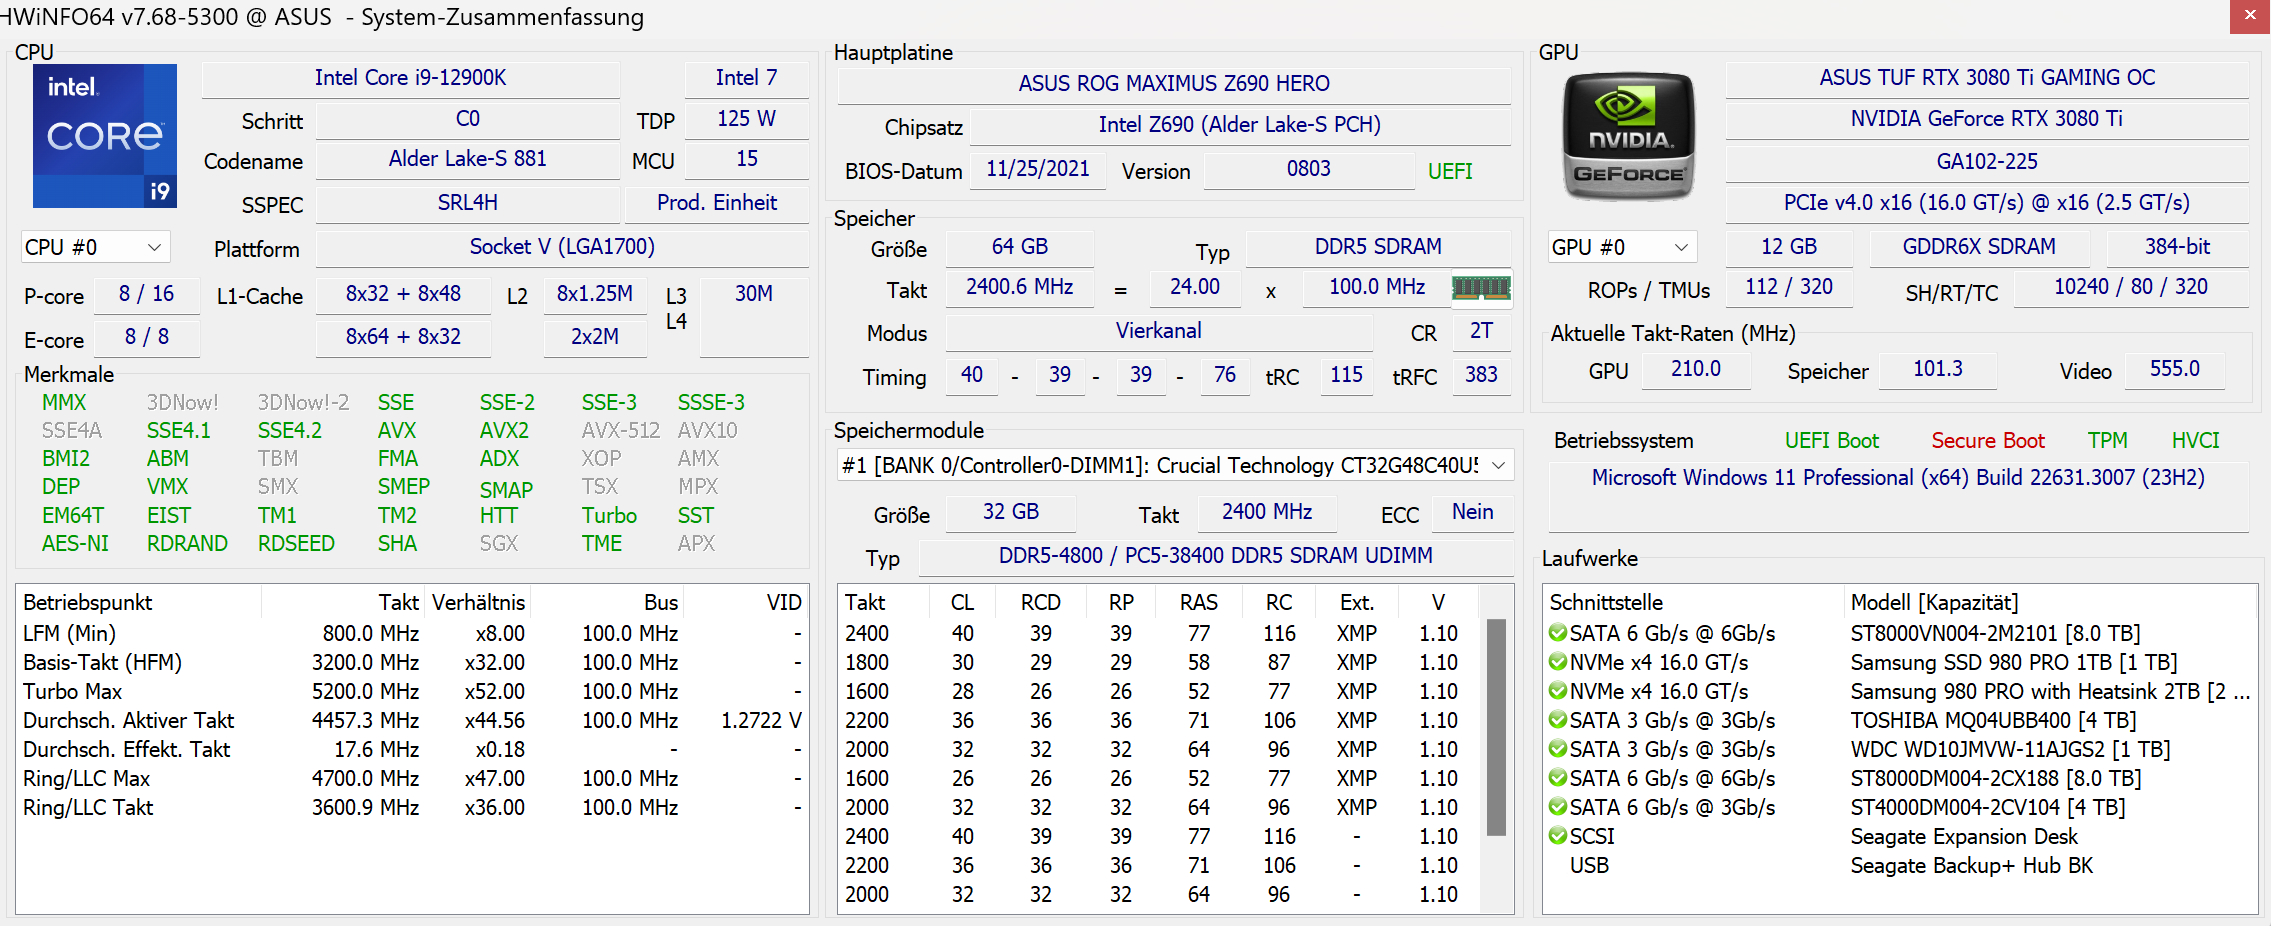The width and height of the screenshot is (2271, 926).
Task: Click the AES-NI feature flag
Action: pyautogui.click(x=75, y=543)
